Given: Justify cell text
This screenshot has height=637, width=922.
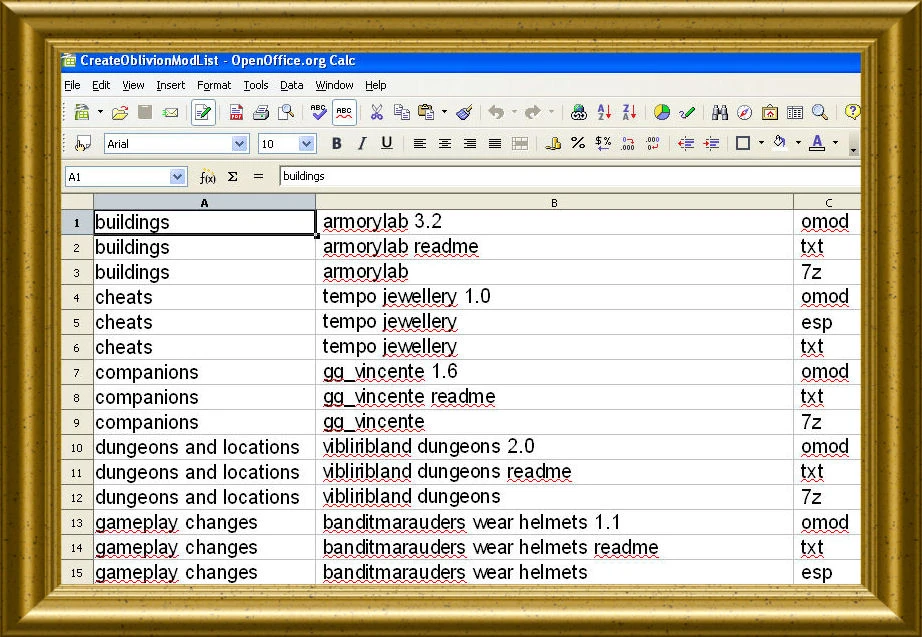Looking at the screenshot, I should click(495, 144).
